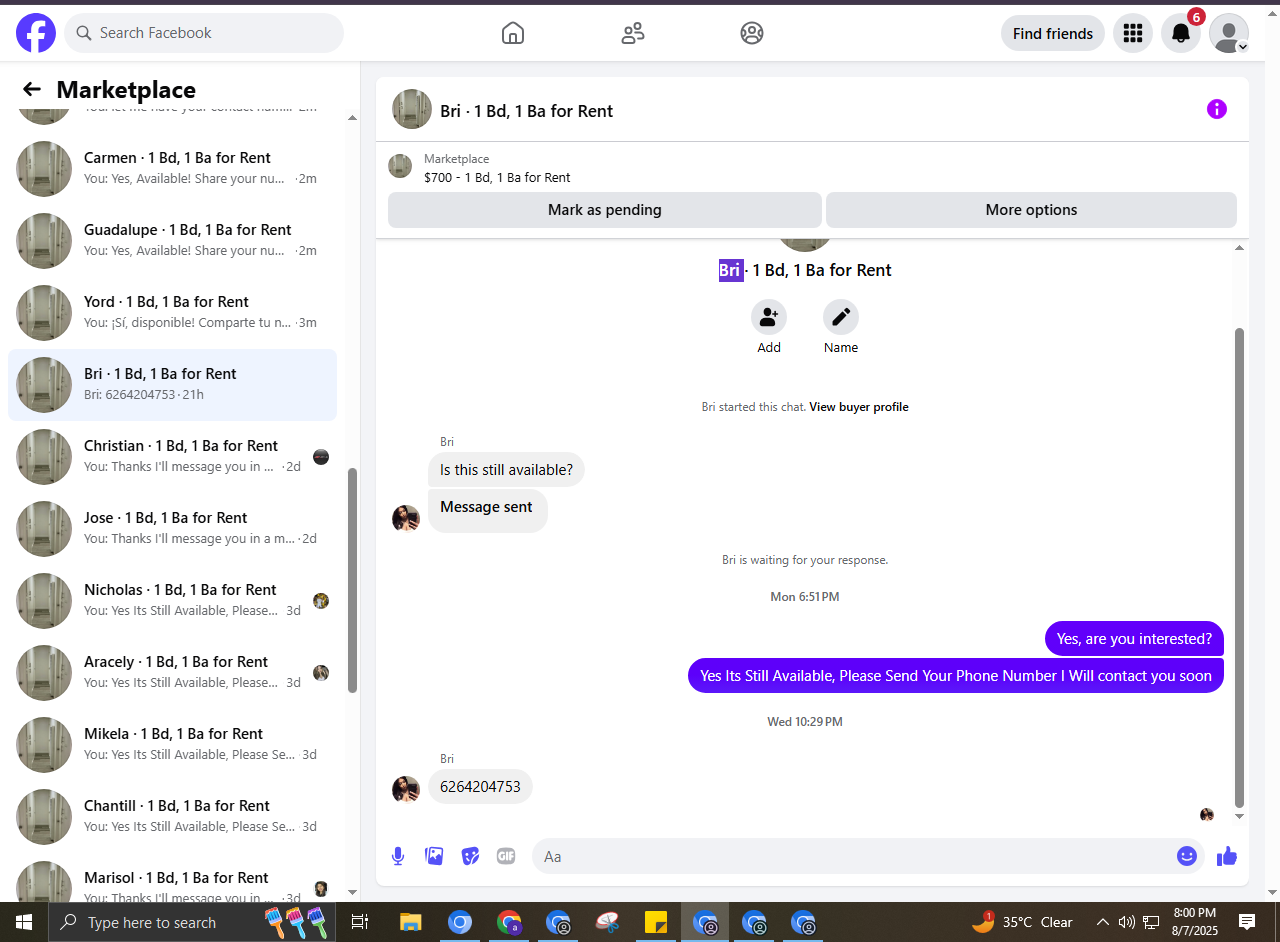Click the chat header listing thumbnail
1280x942 pixels.
point(412,109)
